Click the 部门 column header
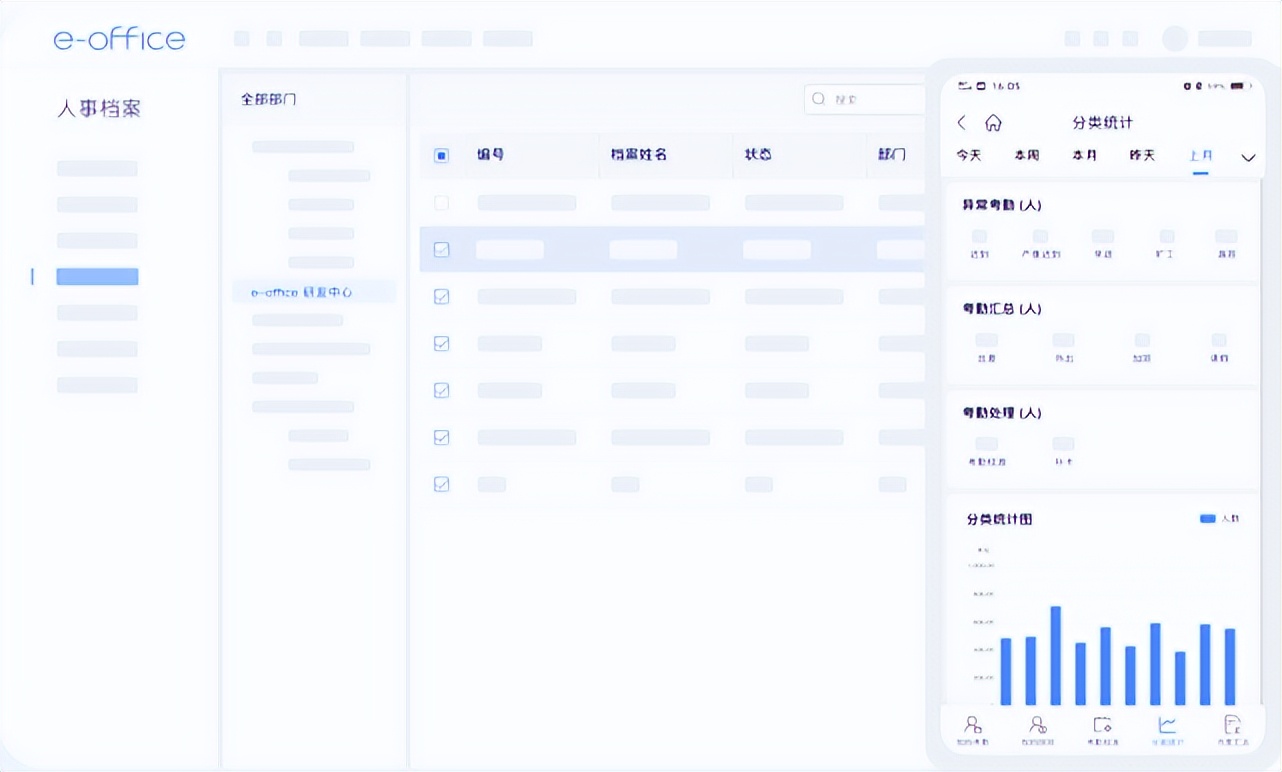1282x772 pixels. click(892, 155)
